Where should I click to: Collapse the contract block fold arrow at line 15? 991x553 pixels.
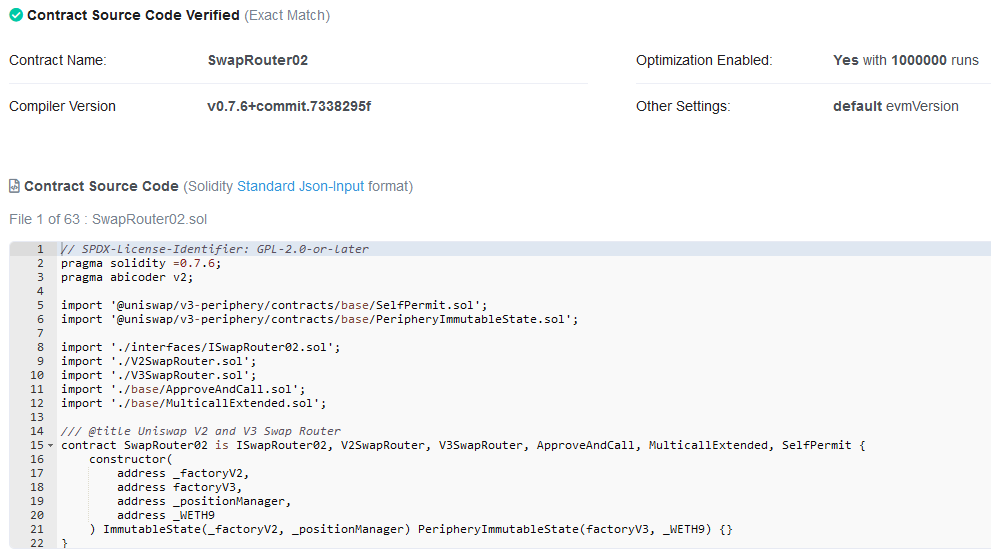pyautogui.click(x=51, y=446)
